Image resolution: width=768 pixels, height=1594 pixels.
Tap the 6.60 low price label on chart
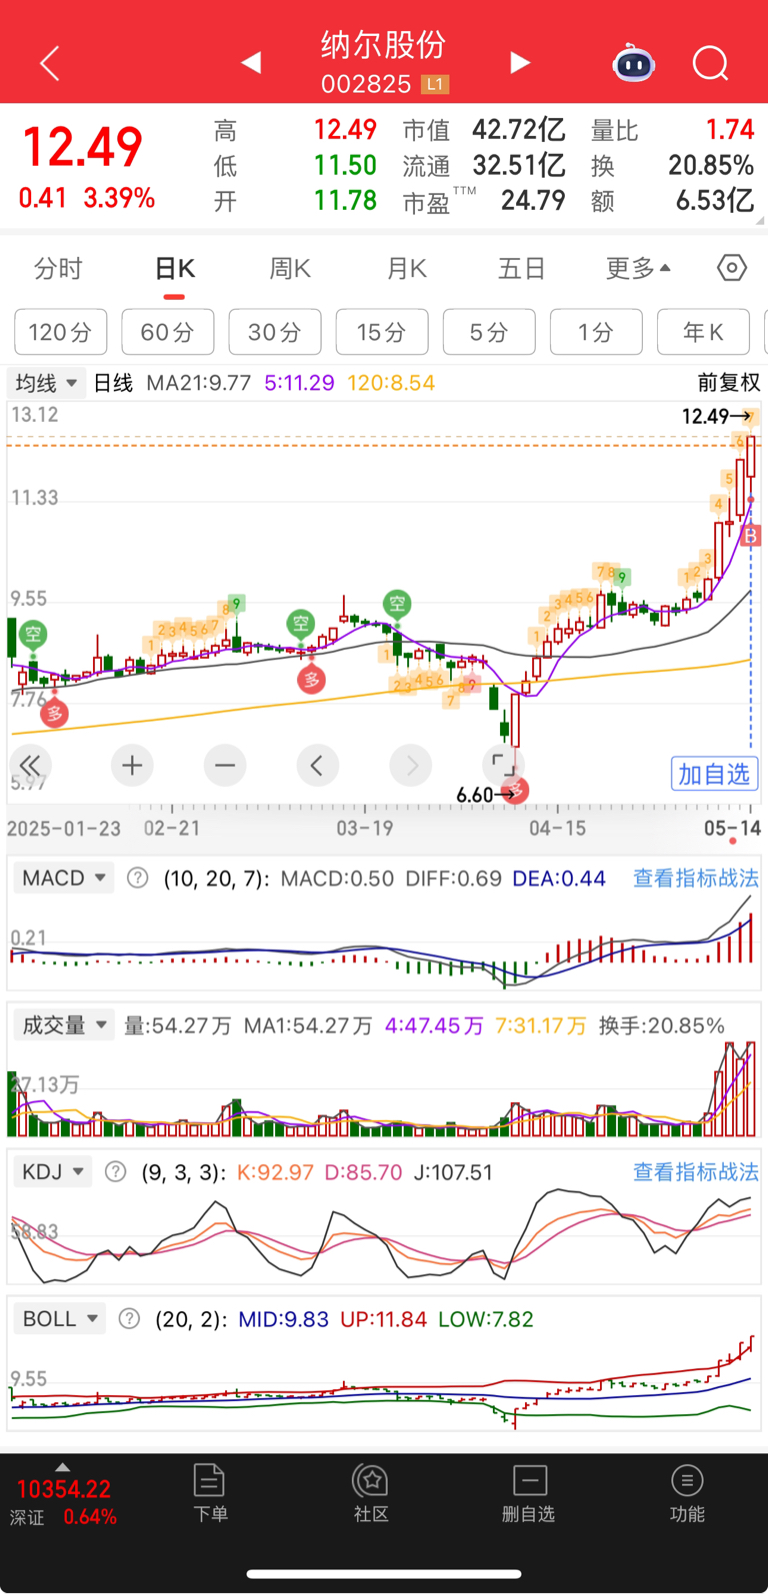tap(475, 795)
